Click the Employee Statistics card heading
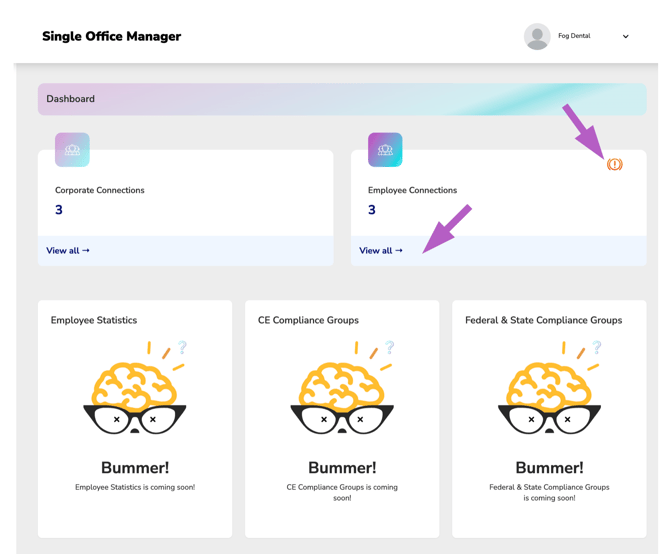The height and width of the screenshot is (554, 670). click(94, 320)
